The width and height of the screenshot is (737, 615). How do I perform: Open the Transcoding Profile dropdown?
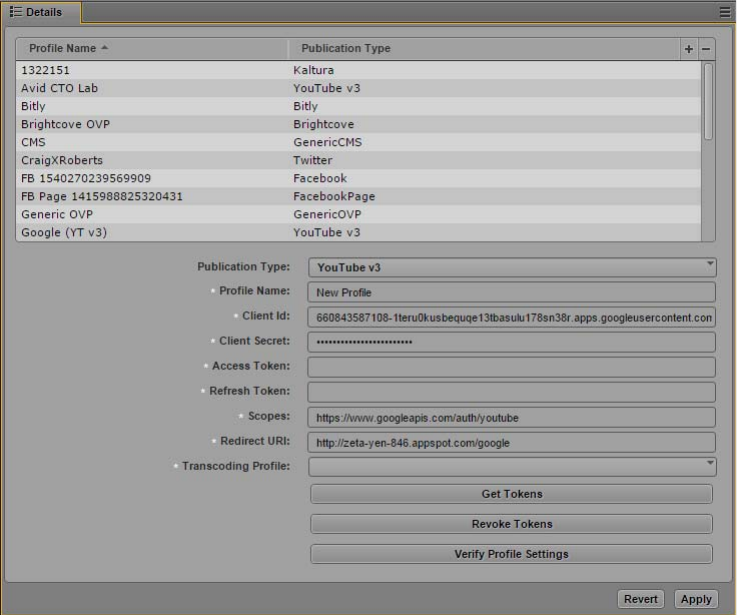click(x=512, y=467)
